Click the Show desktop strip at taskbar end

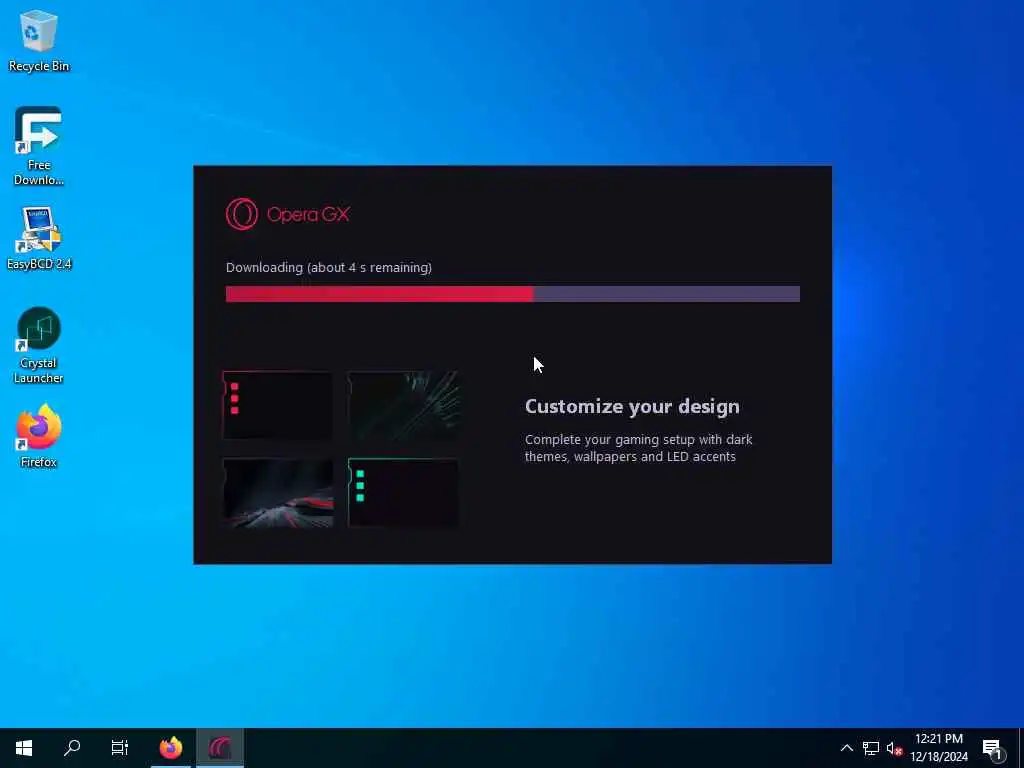(x=1021, y=748)
